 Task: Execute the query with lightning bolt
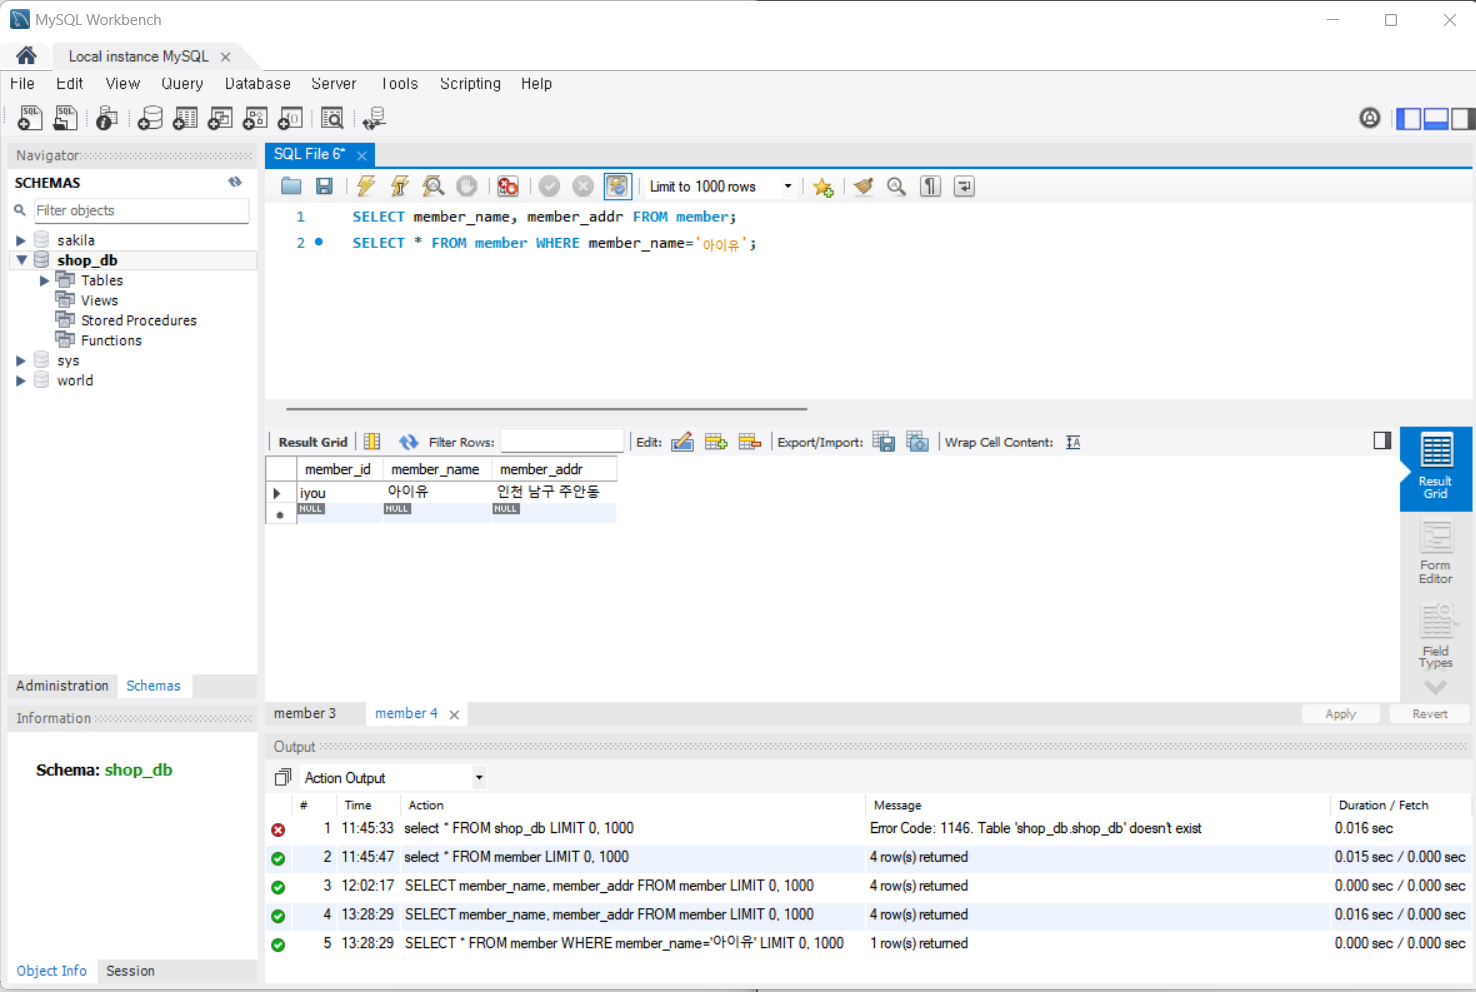click(x=366, y=186)
